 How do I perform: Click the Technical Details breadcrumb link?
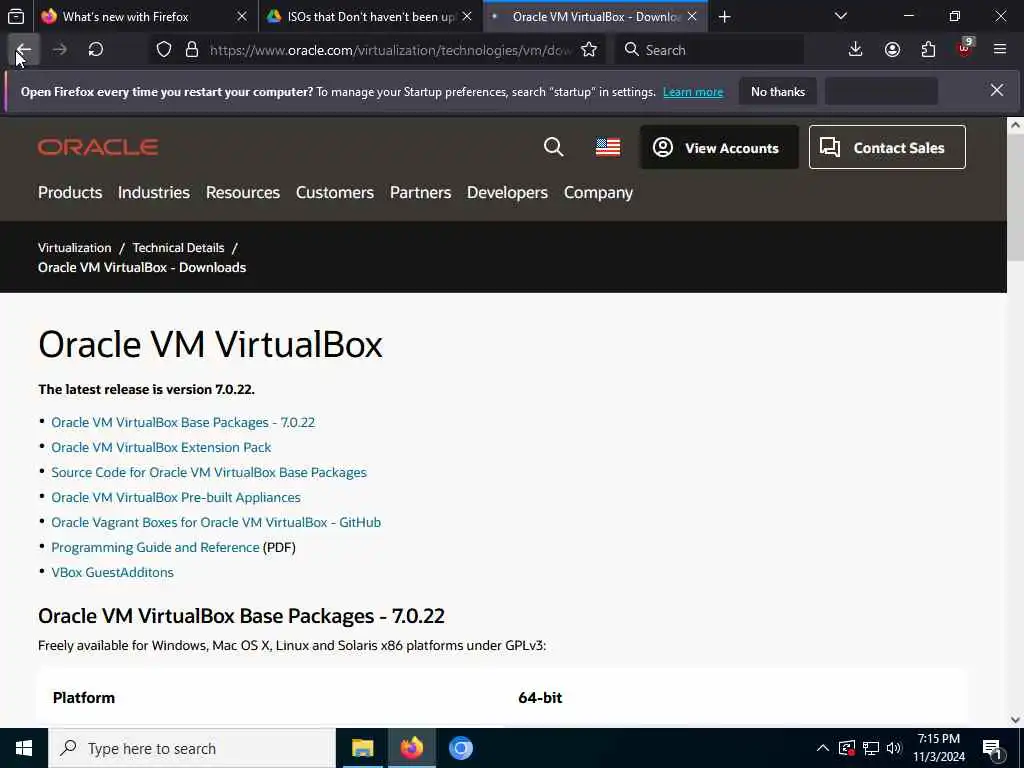tap(178, 248)
